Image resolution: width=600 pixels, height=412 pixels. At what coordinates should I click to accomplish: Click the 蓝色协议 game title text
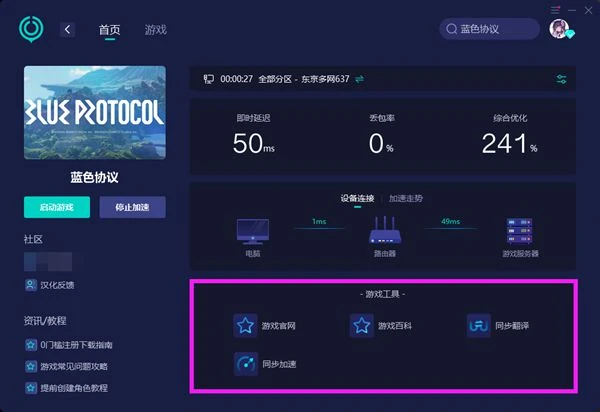[x=95, y=178]
